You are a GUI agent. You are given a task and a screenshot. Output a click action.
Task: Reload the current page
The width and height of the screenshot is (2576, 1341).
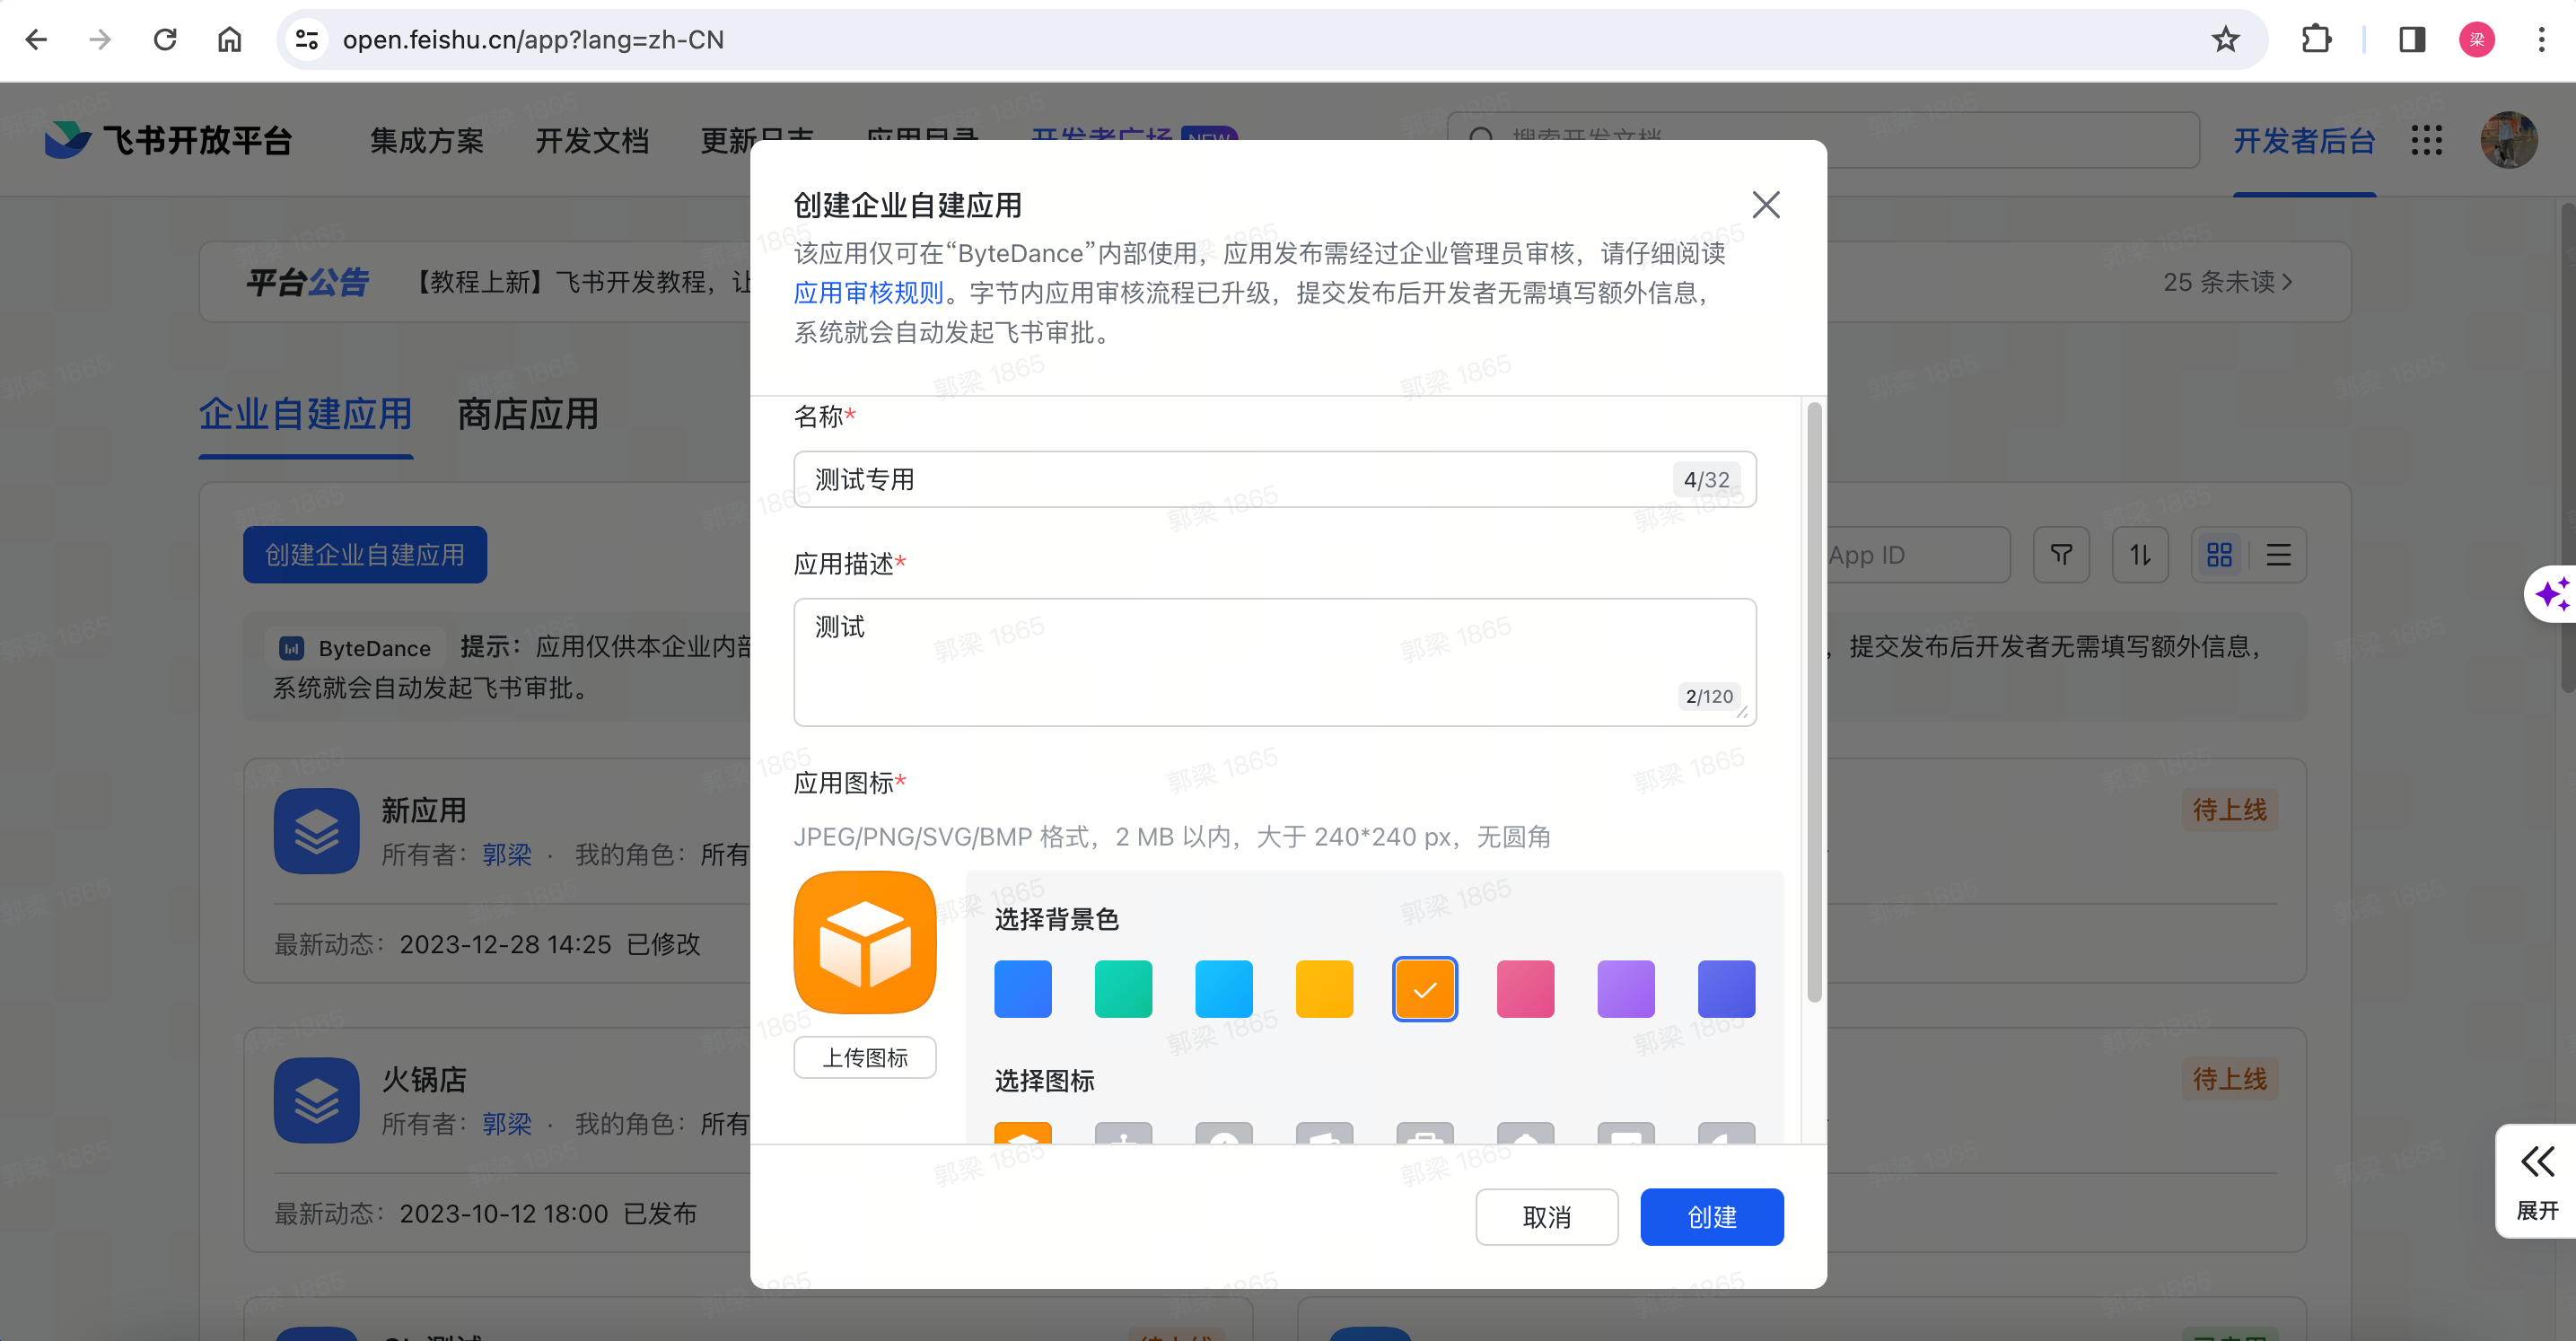[165, 40]
